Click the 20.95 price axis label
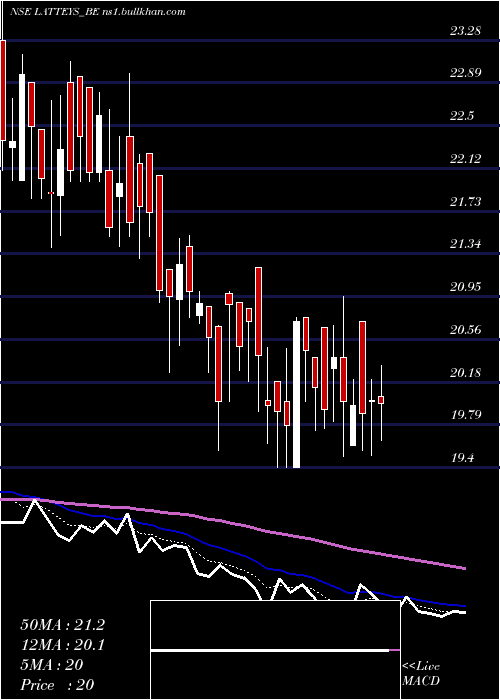 (x=465, y=287)
